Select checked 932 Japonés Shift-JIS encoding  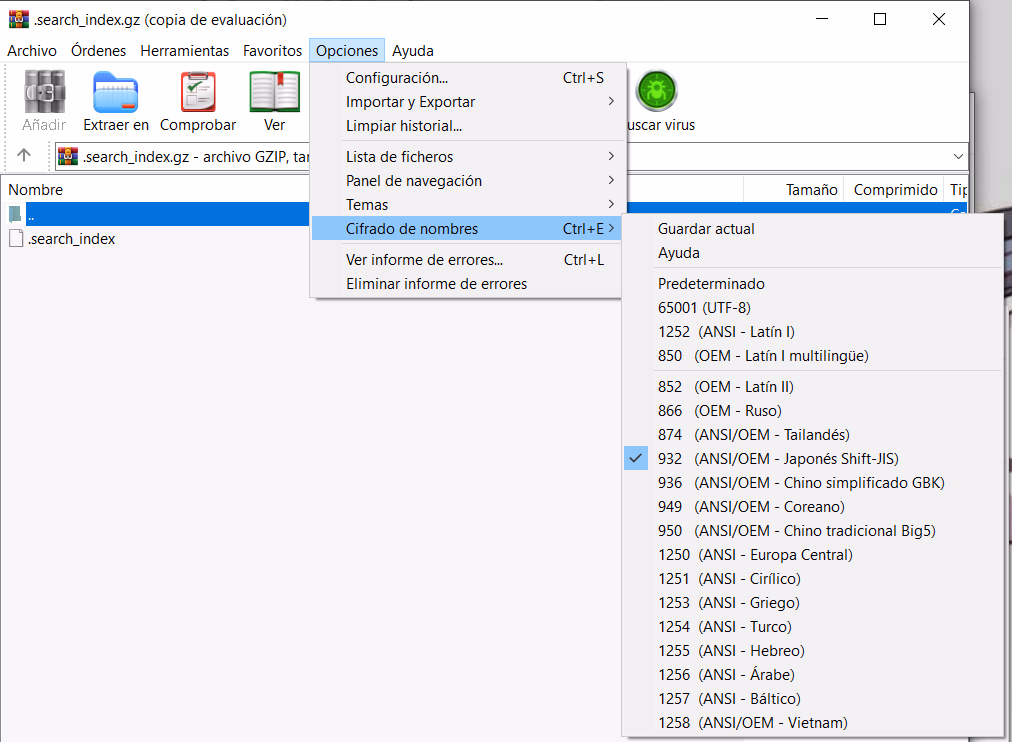pyautogui.click(x=778, y=459)
